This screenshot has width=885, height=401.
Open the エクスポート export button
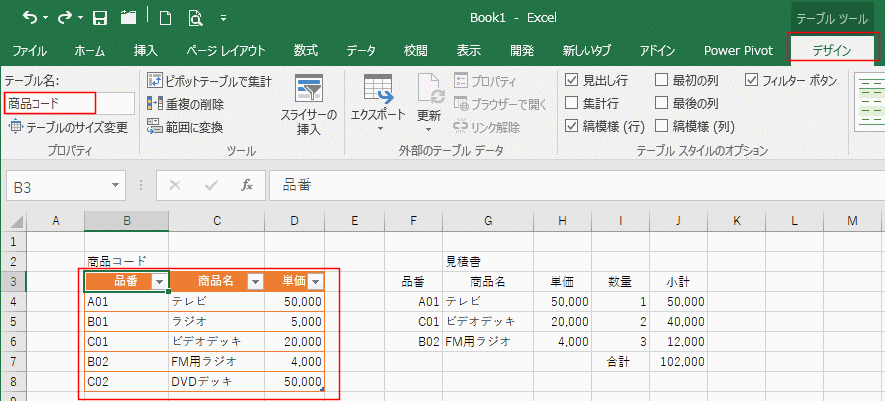pyautogui.click(x=378, y=100)
